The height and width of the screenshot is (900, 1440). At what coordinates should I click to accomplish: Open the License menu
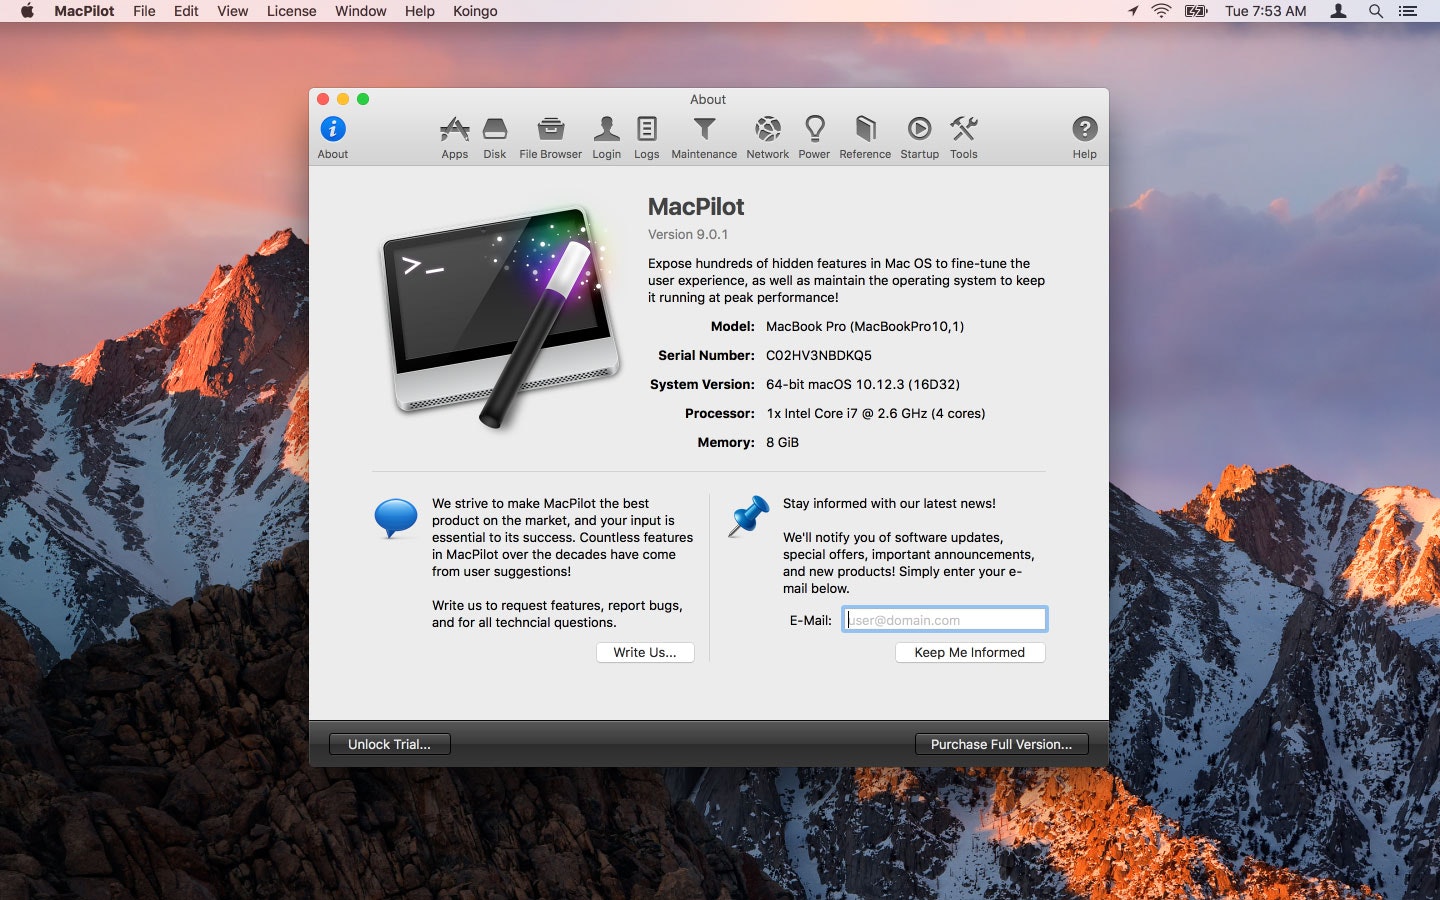coord(290,11)
